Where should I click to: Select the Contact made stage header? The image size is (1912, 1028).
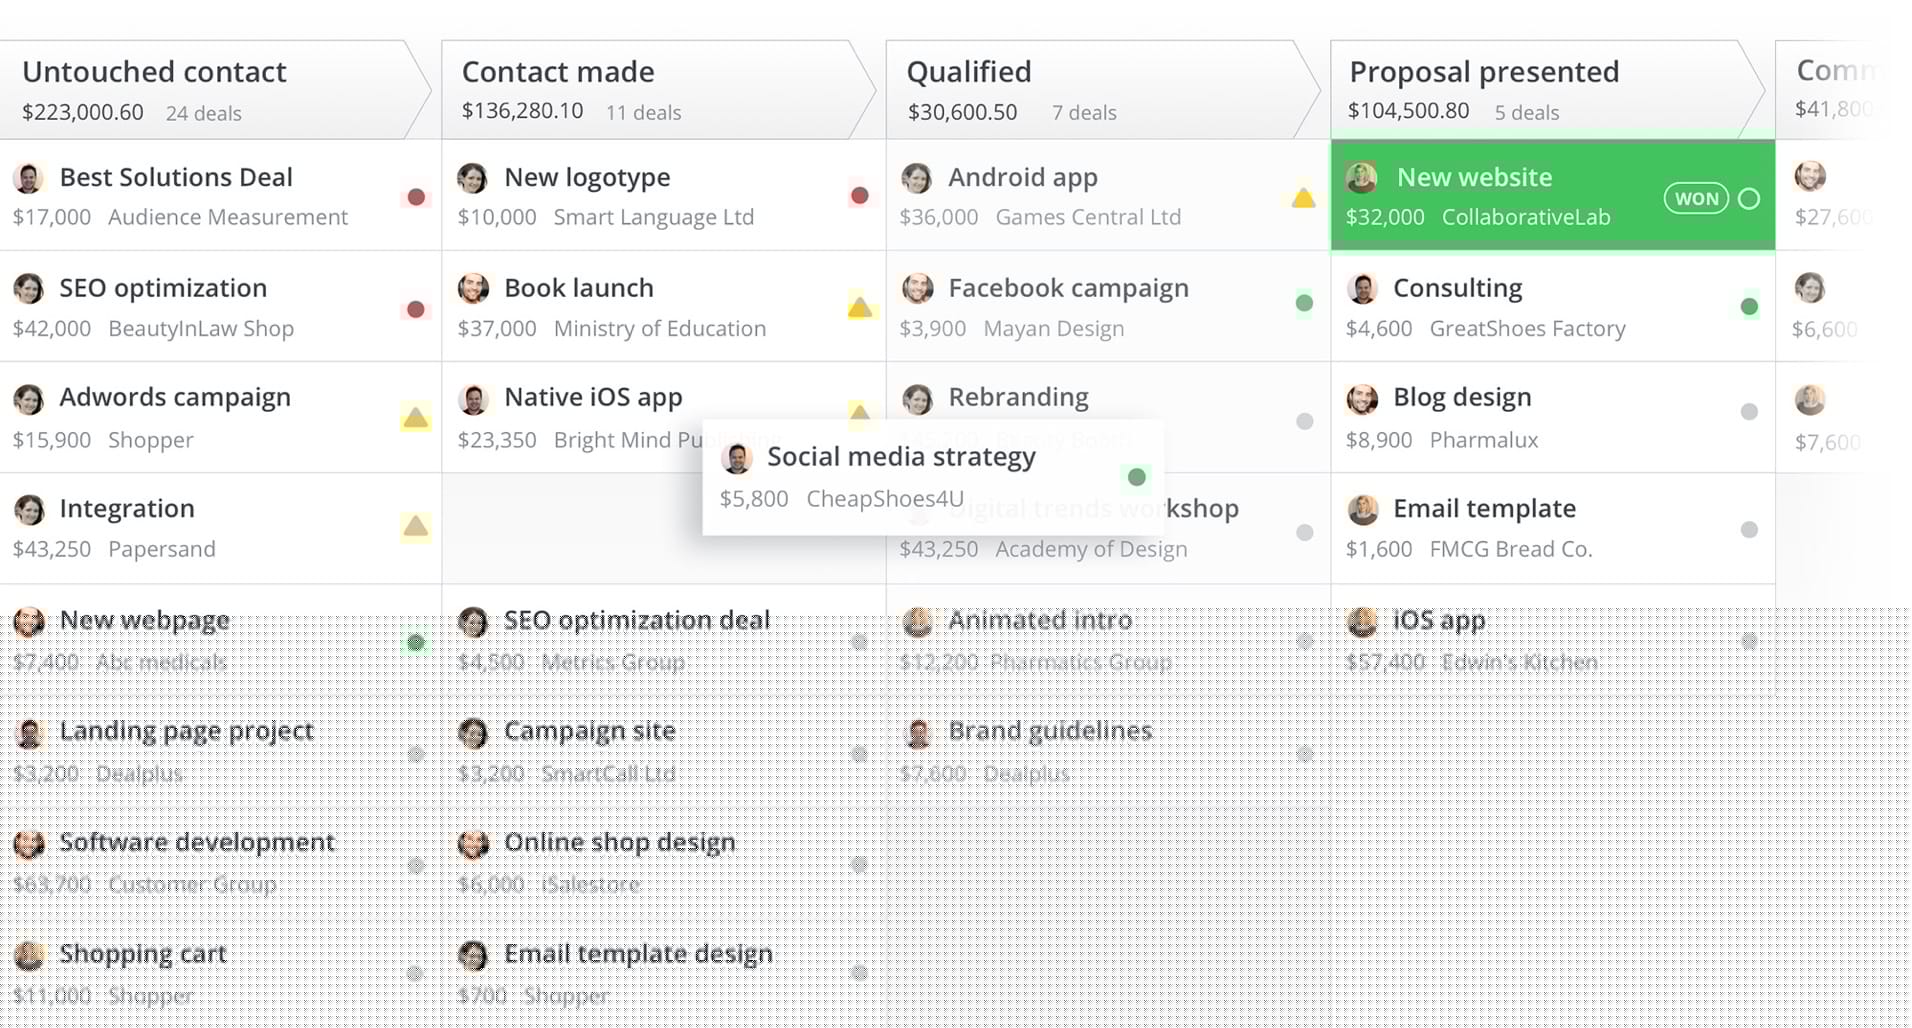[x=658, y=90]
